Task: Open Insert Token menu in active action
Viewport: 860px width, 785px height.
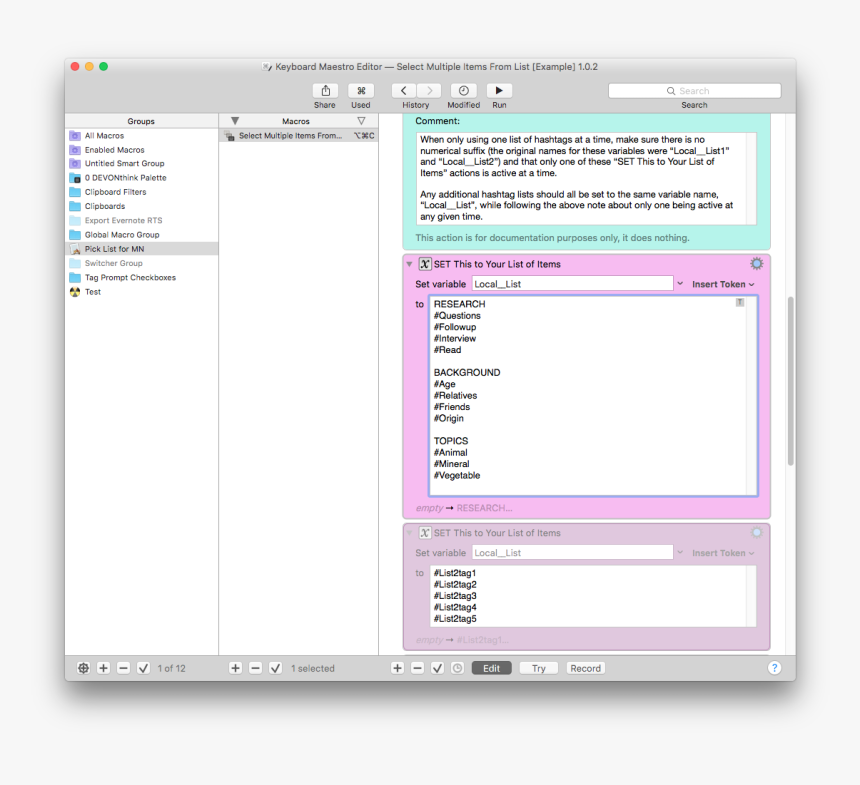Action: [x=723, y=284]
